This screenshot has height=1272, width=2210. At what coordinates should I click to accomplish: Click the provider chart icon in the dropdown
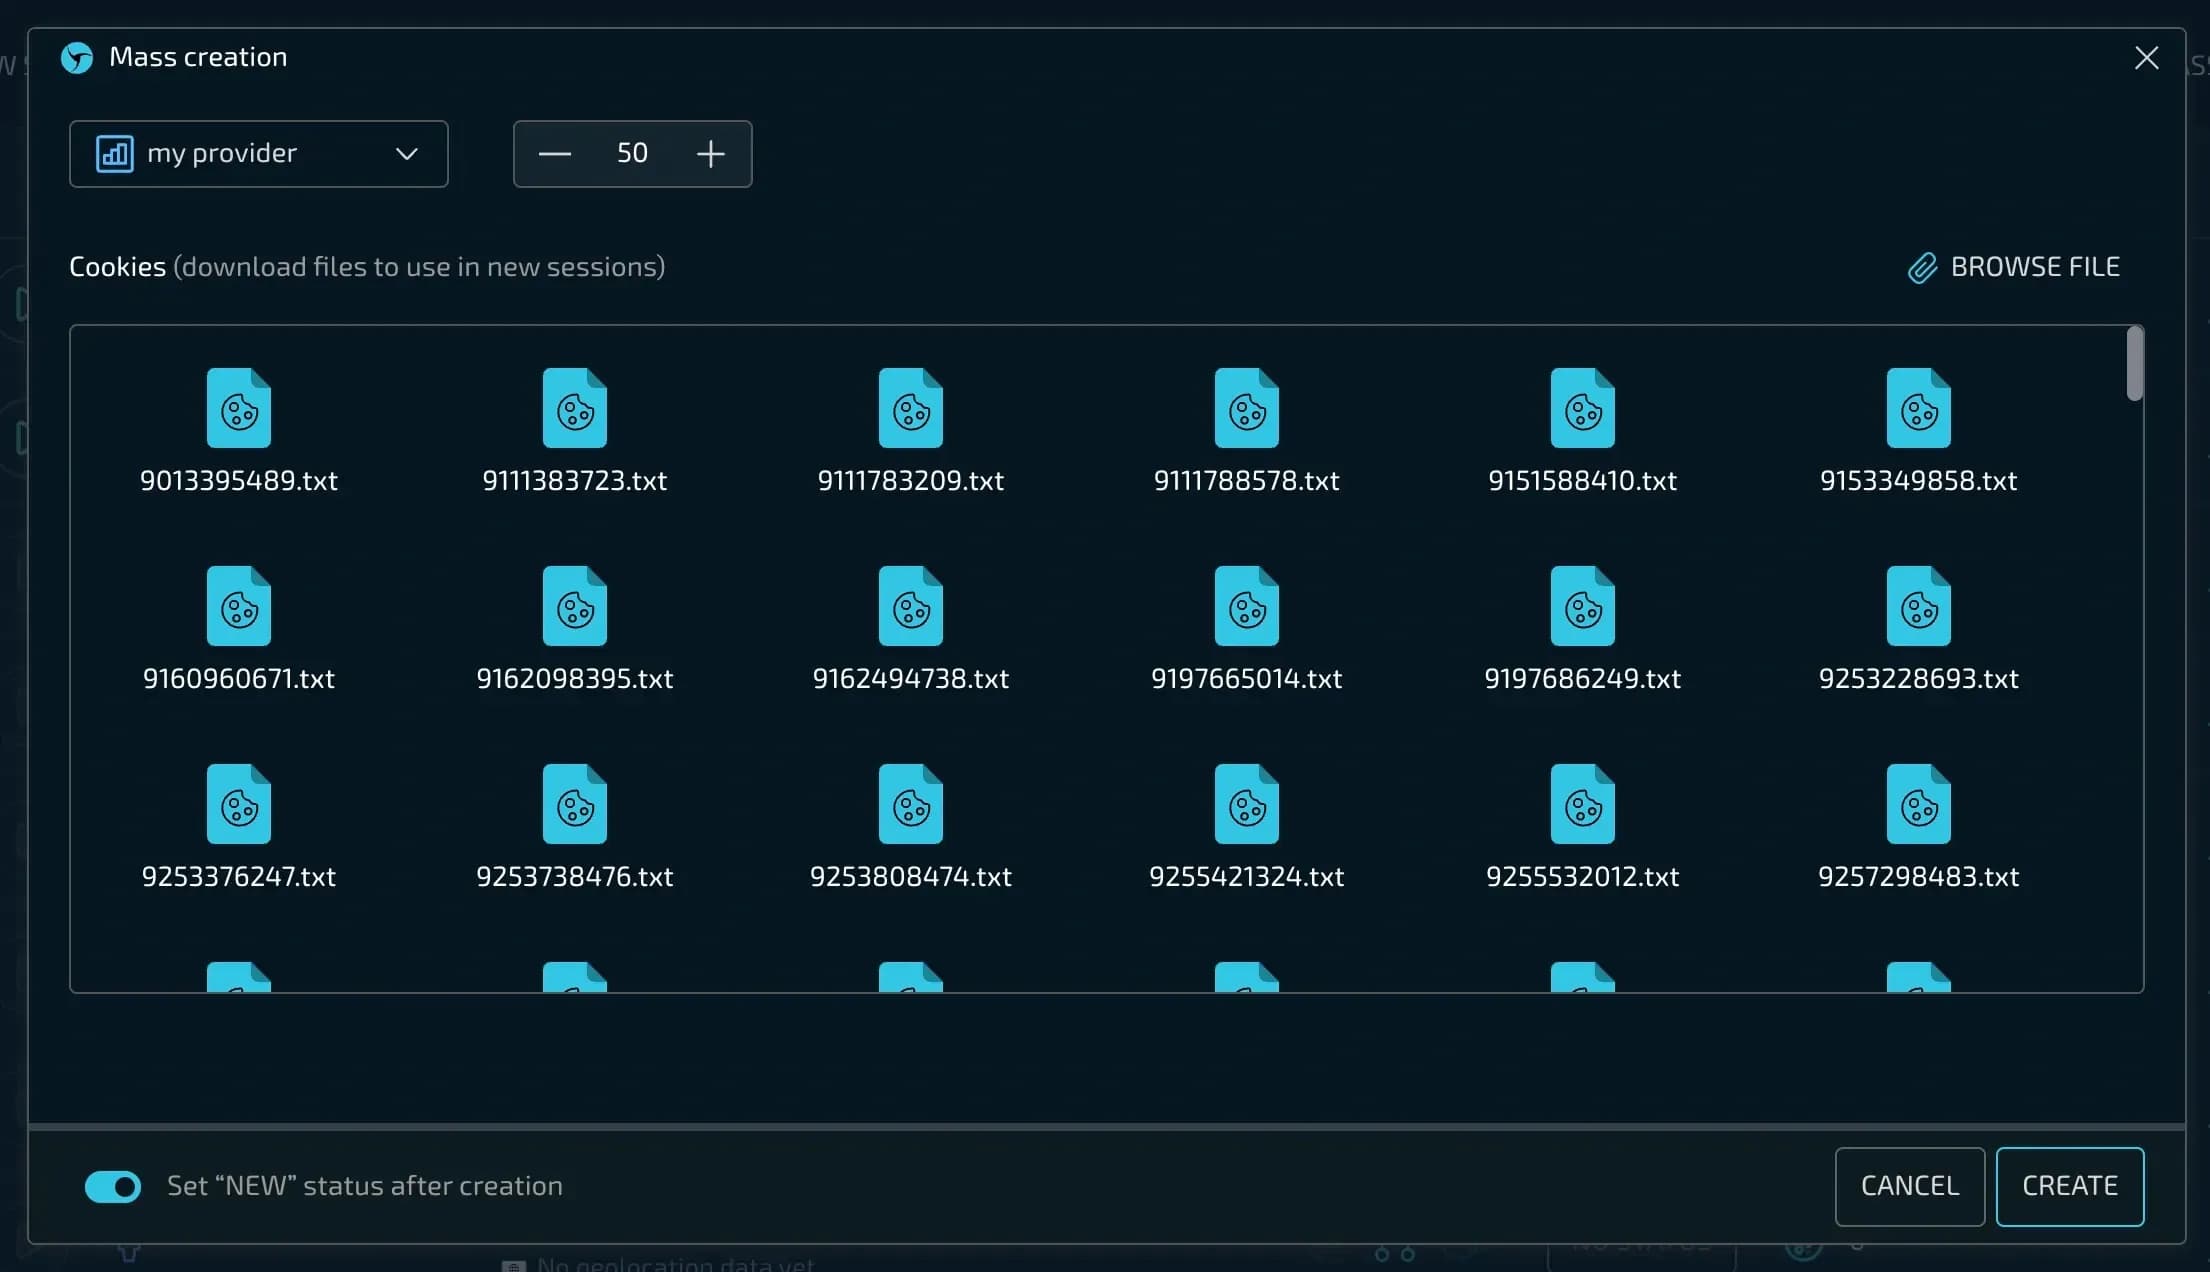(x=114, y=154)
